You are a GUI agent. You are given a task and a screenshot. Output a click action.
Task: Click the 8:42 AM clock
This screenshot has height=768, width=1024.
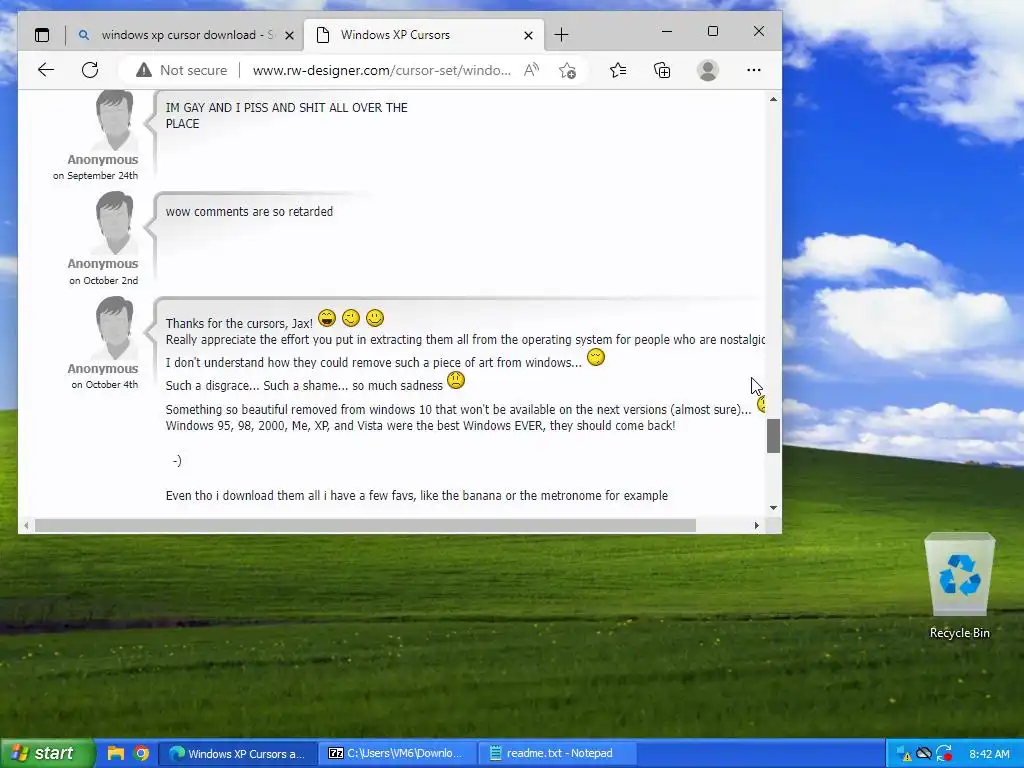(989, 754)
